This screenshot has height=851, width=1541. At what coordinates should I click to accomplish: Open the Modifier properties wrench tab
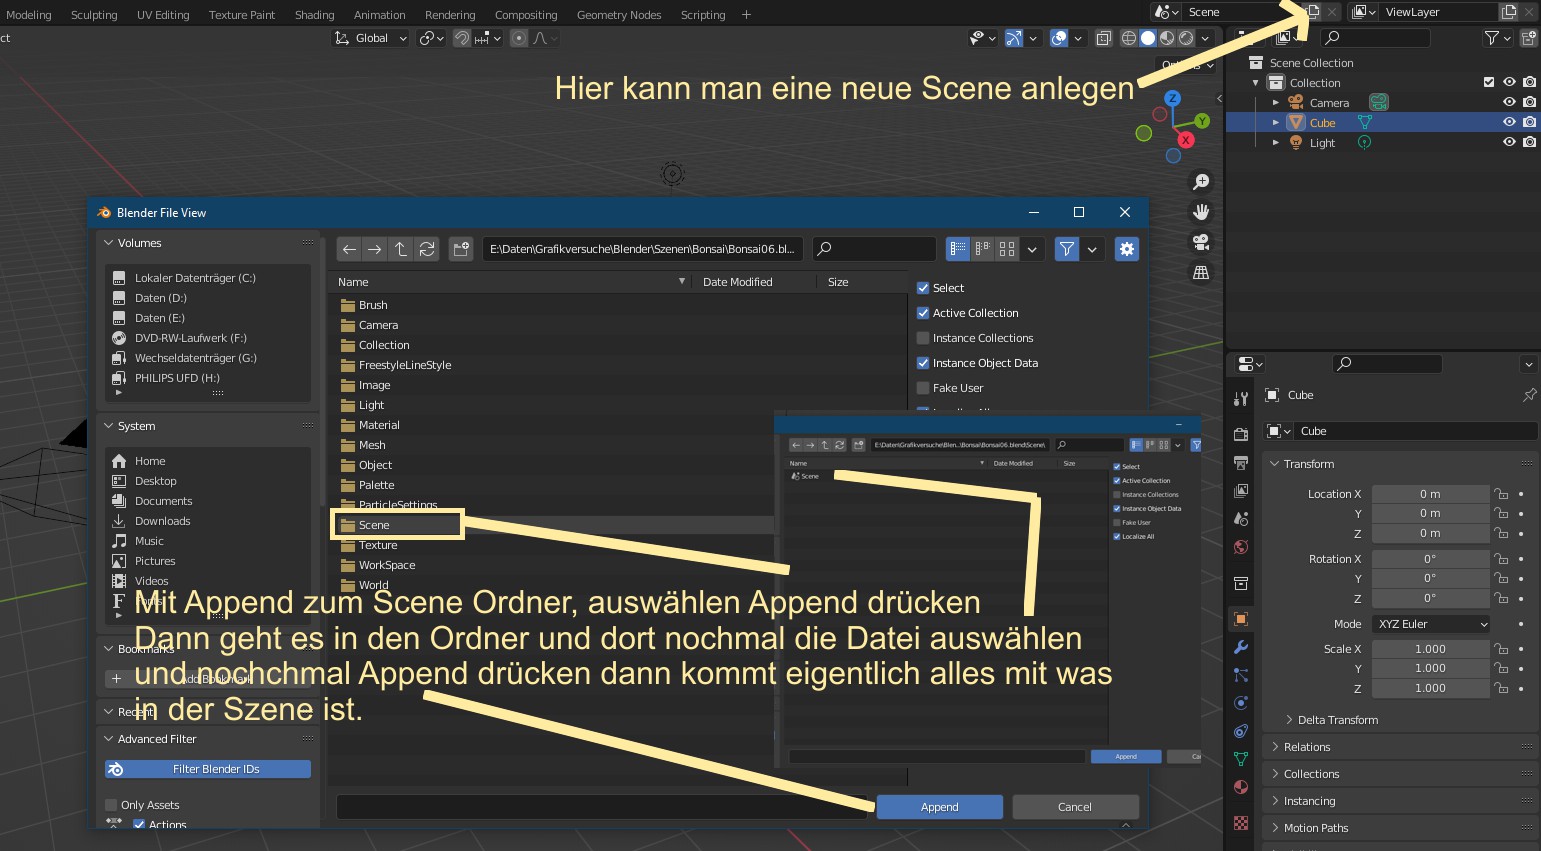1241,647
